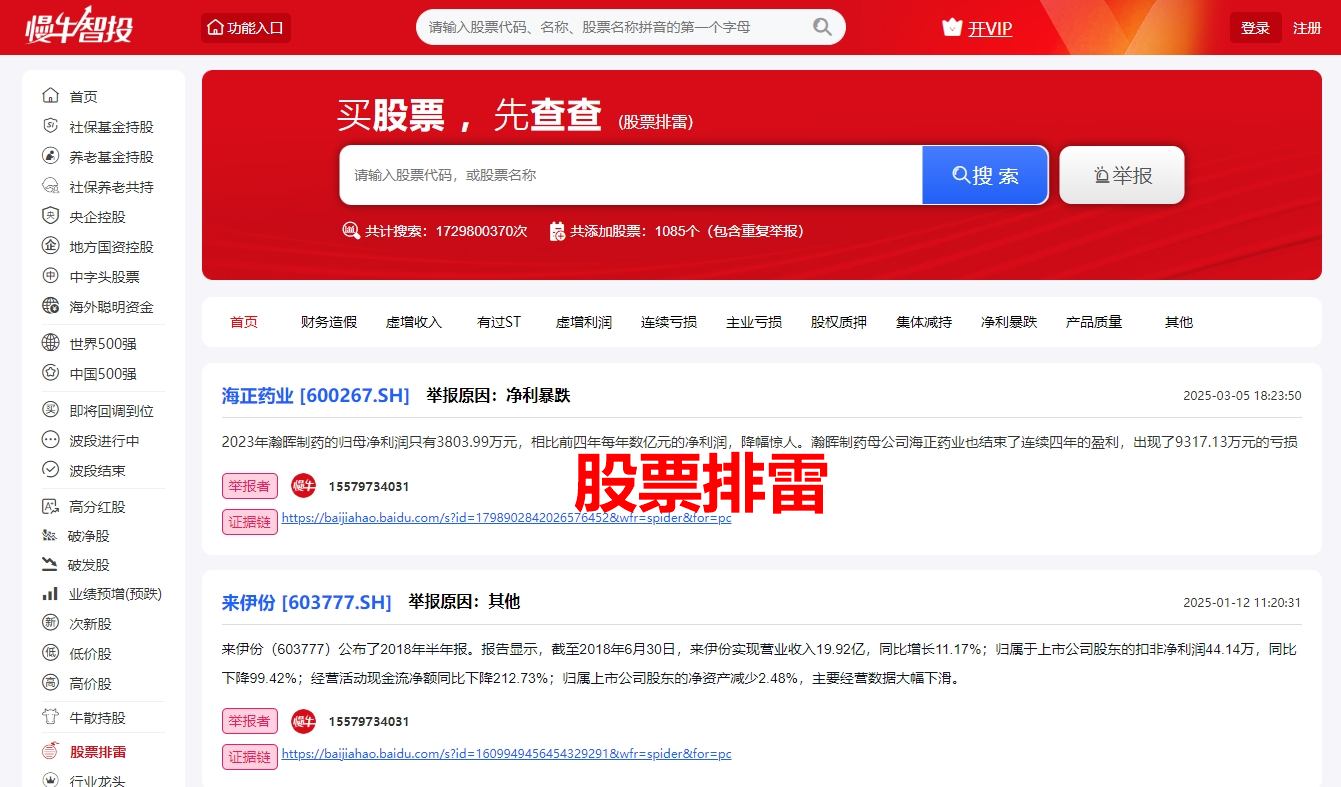Click 举报者 tag in 来伊份 card
Viewport: 1341px width, 787px height.
click(250, 721)
